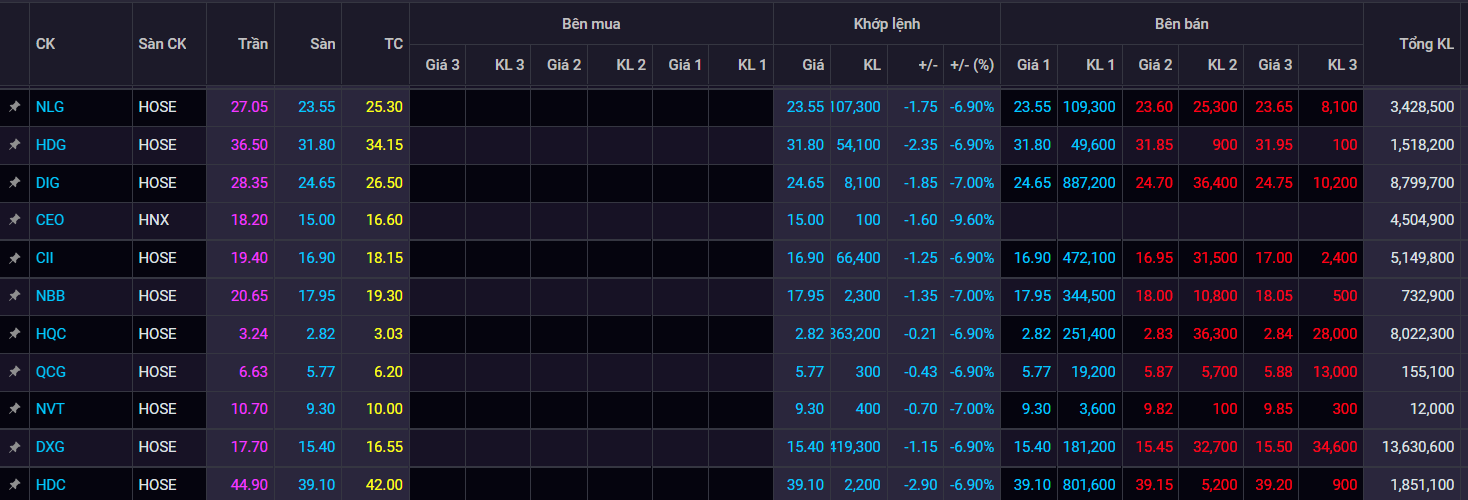The image size is (1468, 500).
Task: Select CEO total volume 4,504,900 cell
Action: click(x=1420, y=220)
